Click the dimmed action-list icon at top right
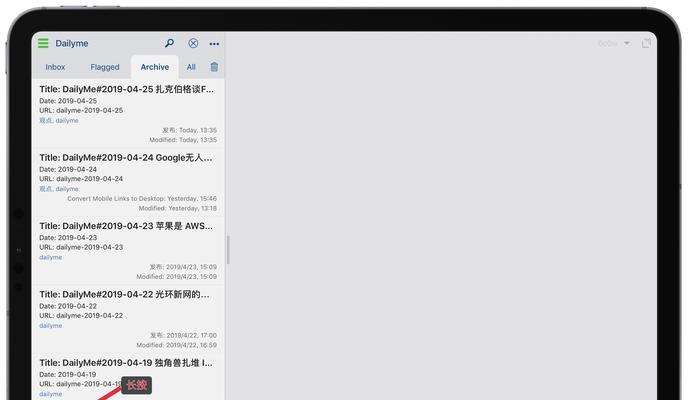The width and height of the screenshot is (689, 400). pos(646,43)
